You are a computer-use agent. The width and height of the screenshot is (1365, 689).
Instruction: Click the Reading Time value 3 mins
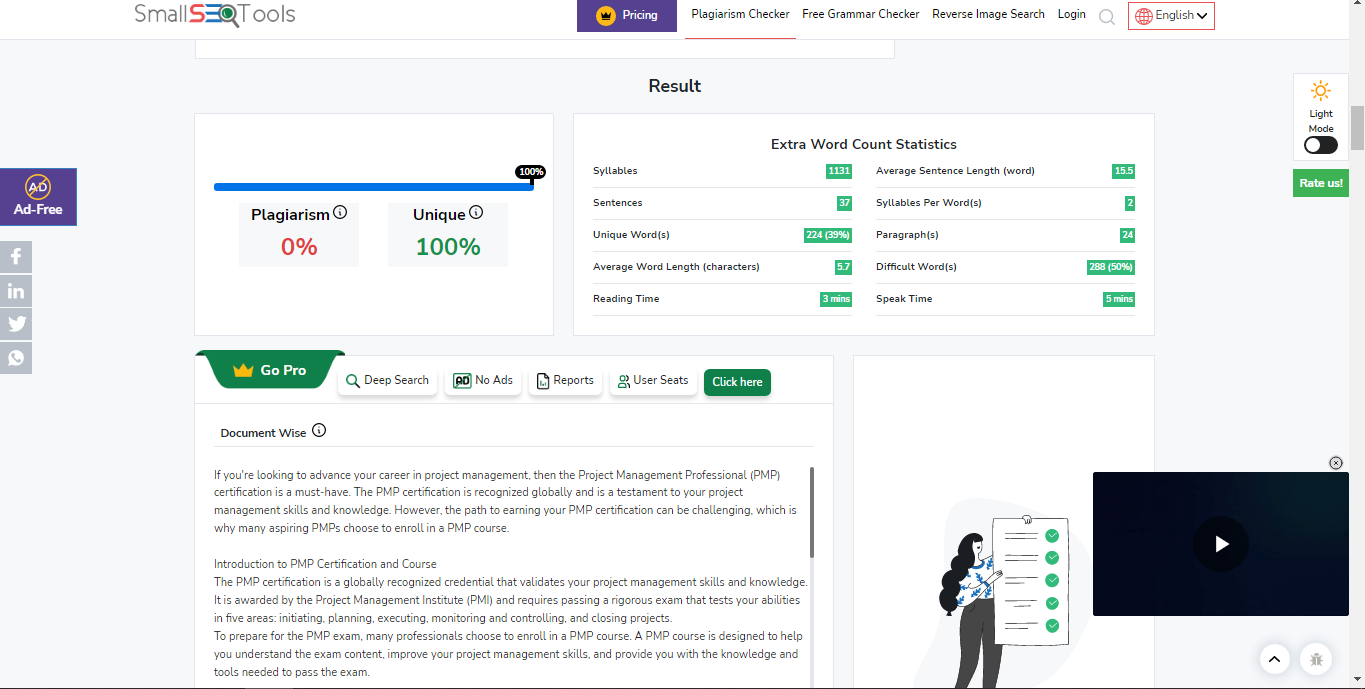click(x=836, y=299)
